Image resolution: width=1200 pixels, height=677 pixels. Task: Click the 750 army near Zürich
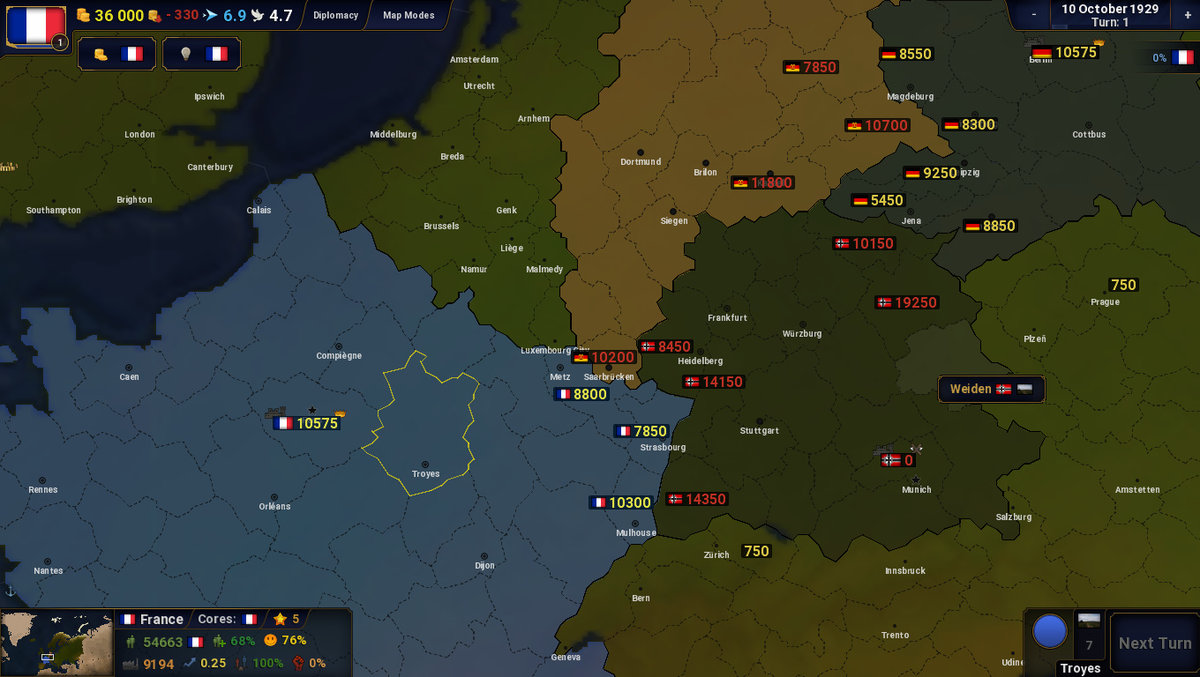pyautogui.click(x=757, y=551)
